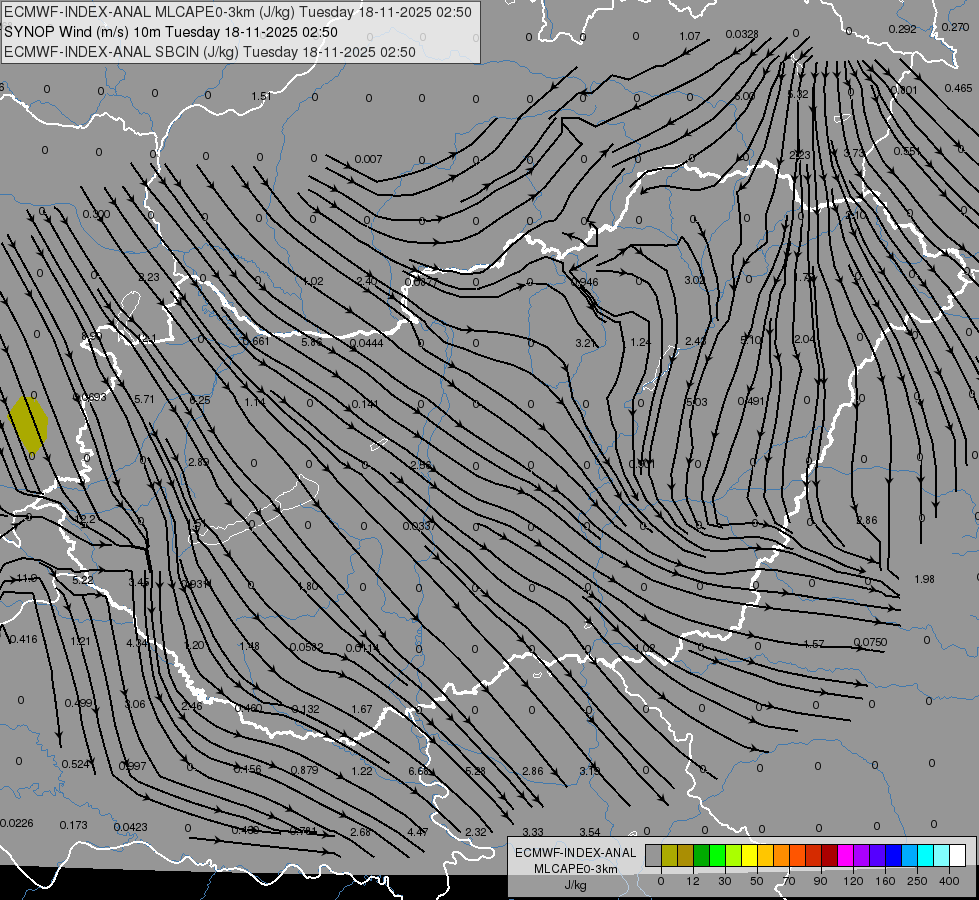The width and height of the screenshot is (979, 900).
Task: Click the map value 0.173
Action: point(74,825)
